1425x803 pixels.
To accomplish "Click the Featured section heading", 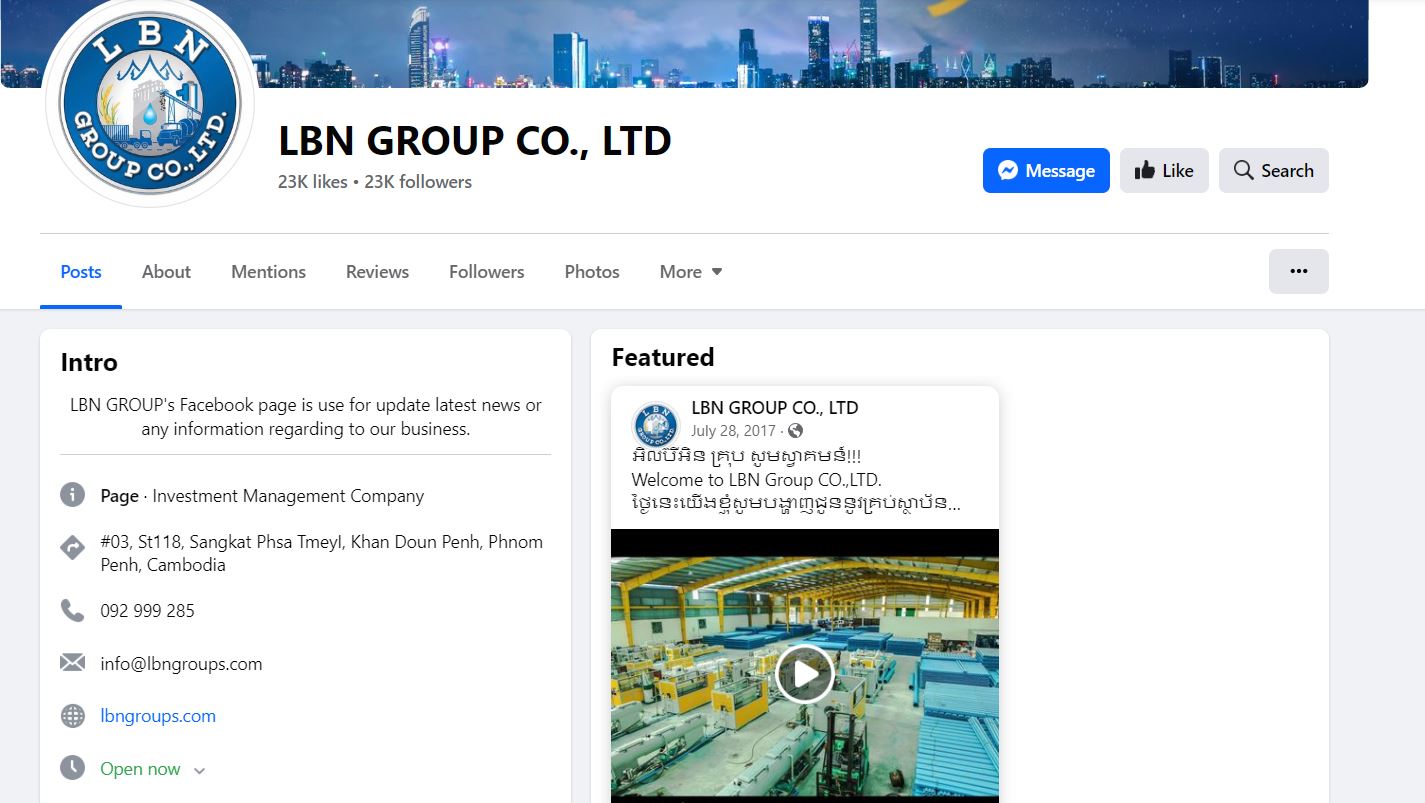I will [663, 357].
